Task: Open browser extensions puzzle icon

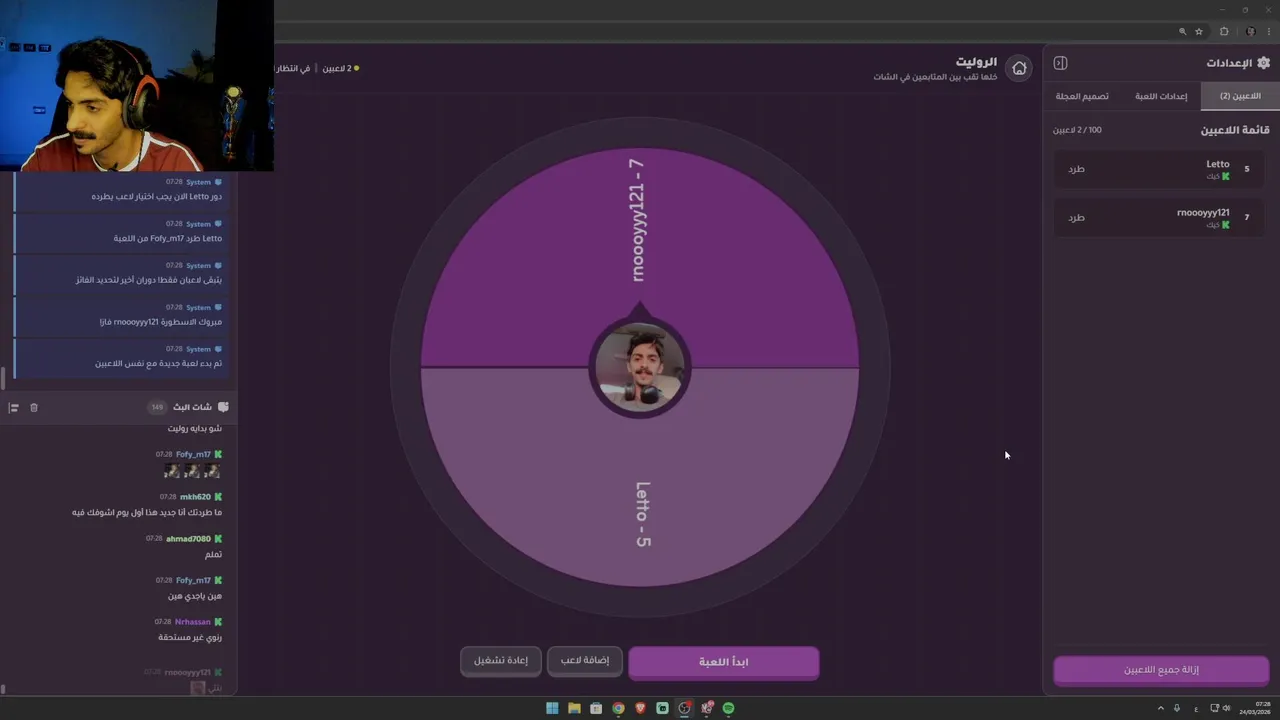Action: coord(1224,31)
